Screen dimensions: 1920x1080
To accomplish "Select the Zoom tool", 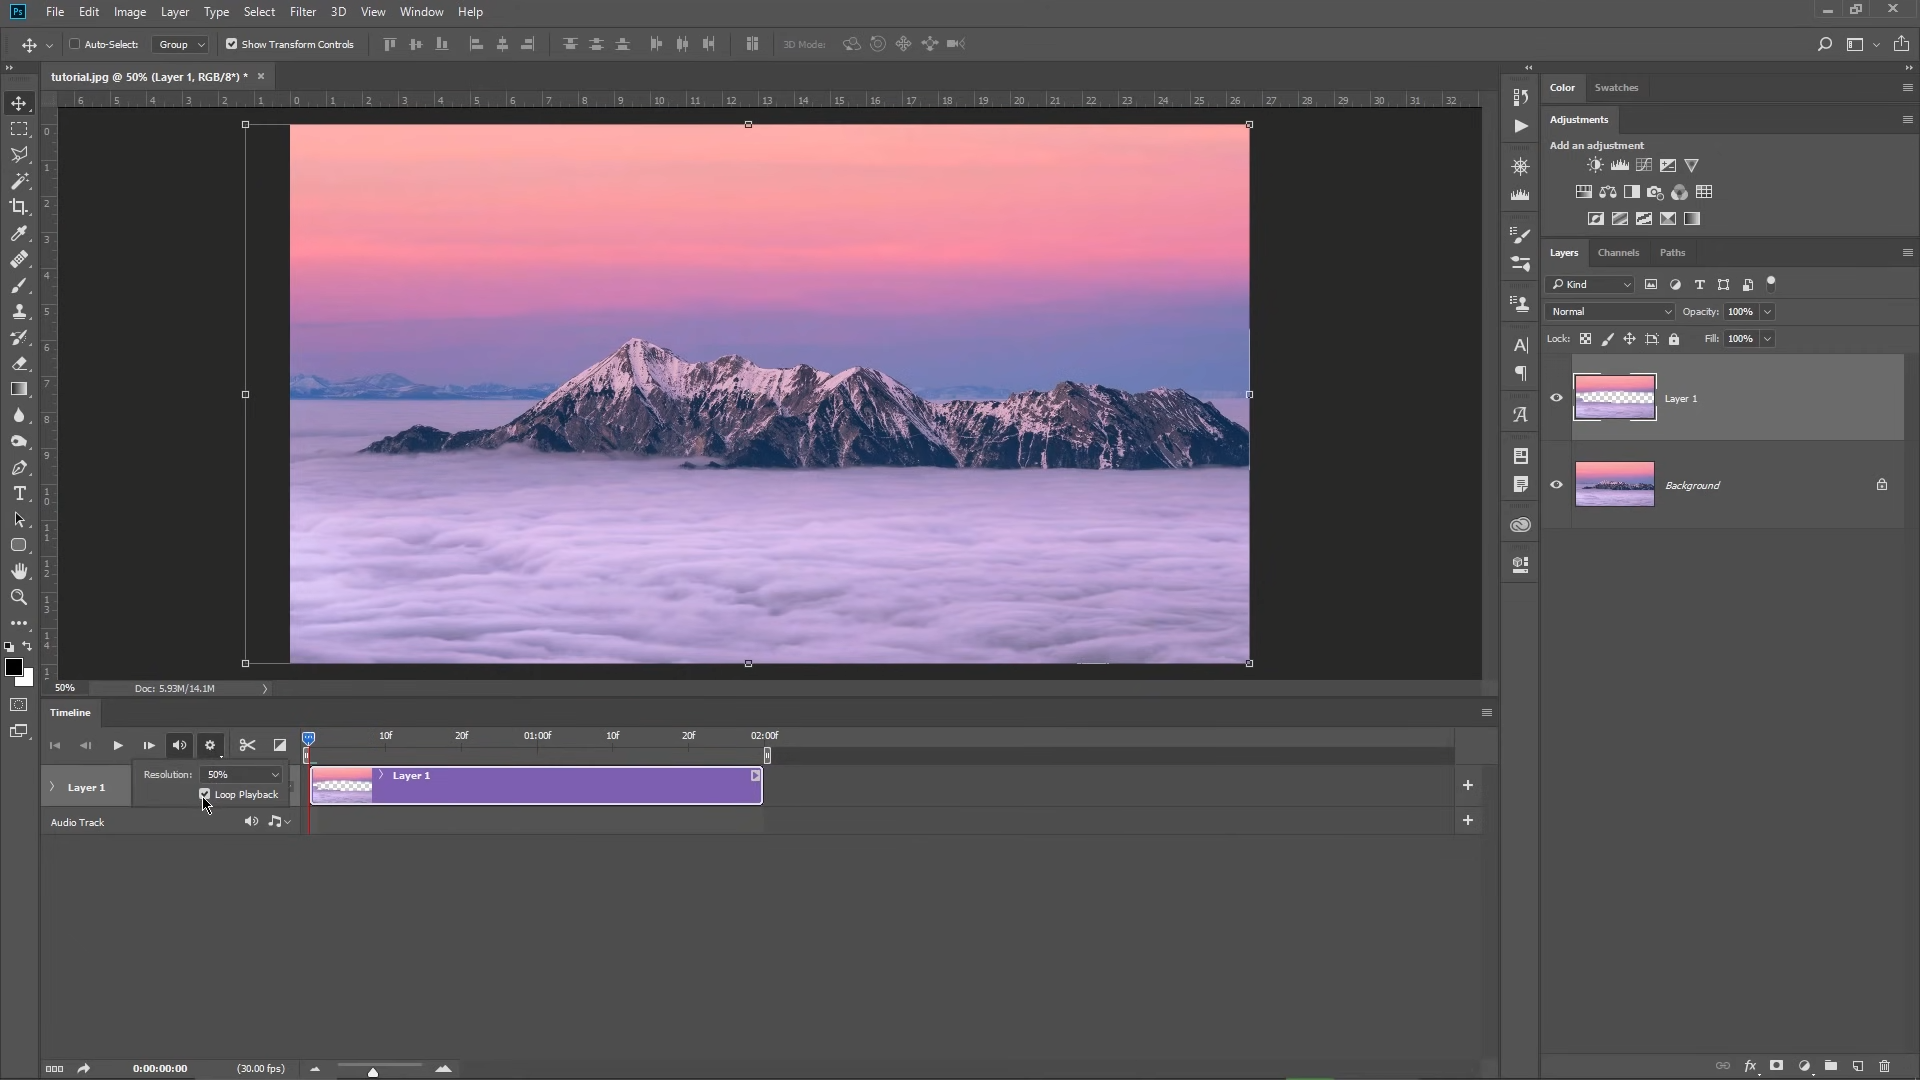I will [19, 598].
